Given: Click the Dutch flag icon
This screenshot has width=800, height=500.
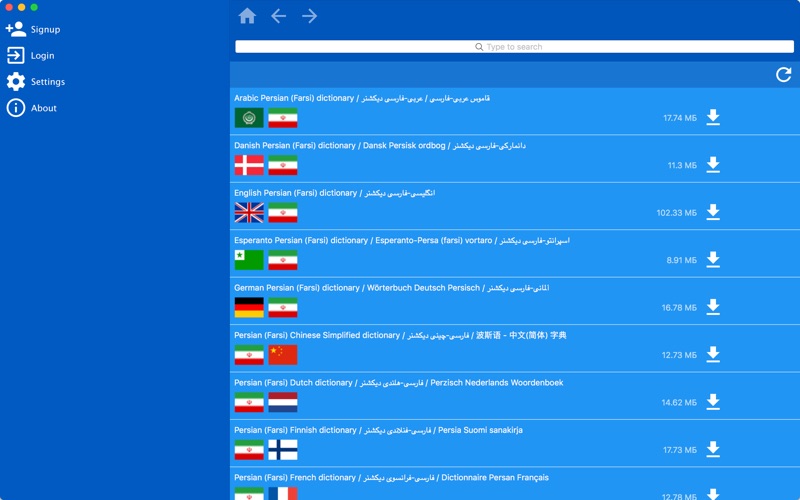Looking at the screenshot, I should (283, 403).
